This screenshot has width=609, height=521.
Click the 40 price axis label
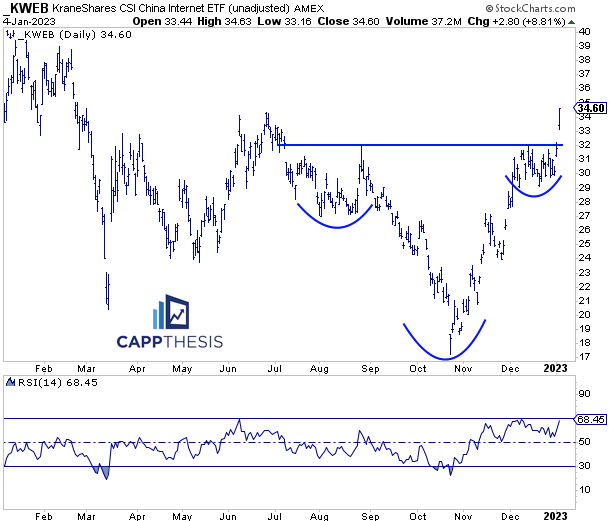click(584, 32)
